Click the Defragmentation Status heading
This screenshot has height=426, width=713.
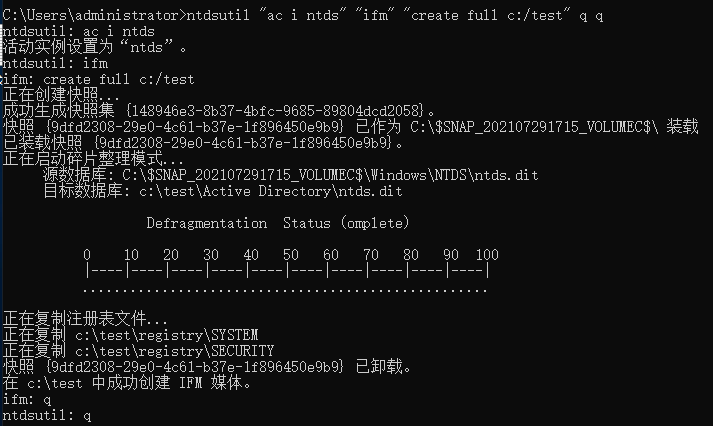pyautogui.click(x=278, y=223)
